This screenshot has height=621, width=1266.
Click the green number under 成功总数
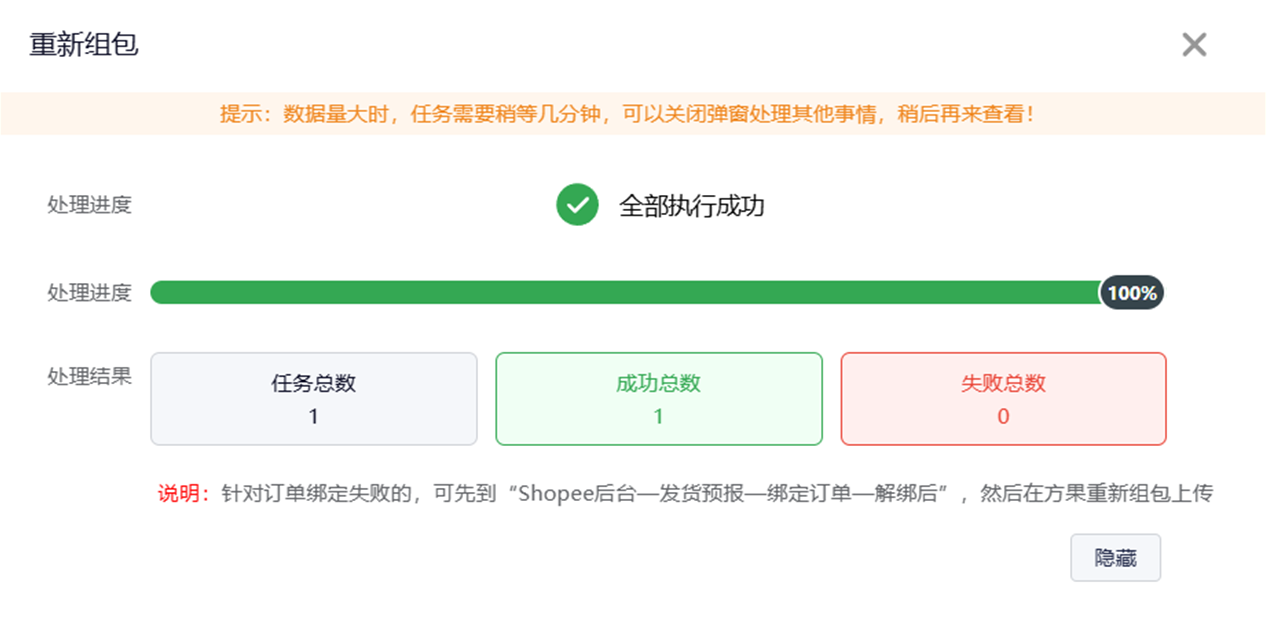[658, 417]
